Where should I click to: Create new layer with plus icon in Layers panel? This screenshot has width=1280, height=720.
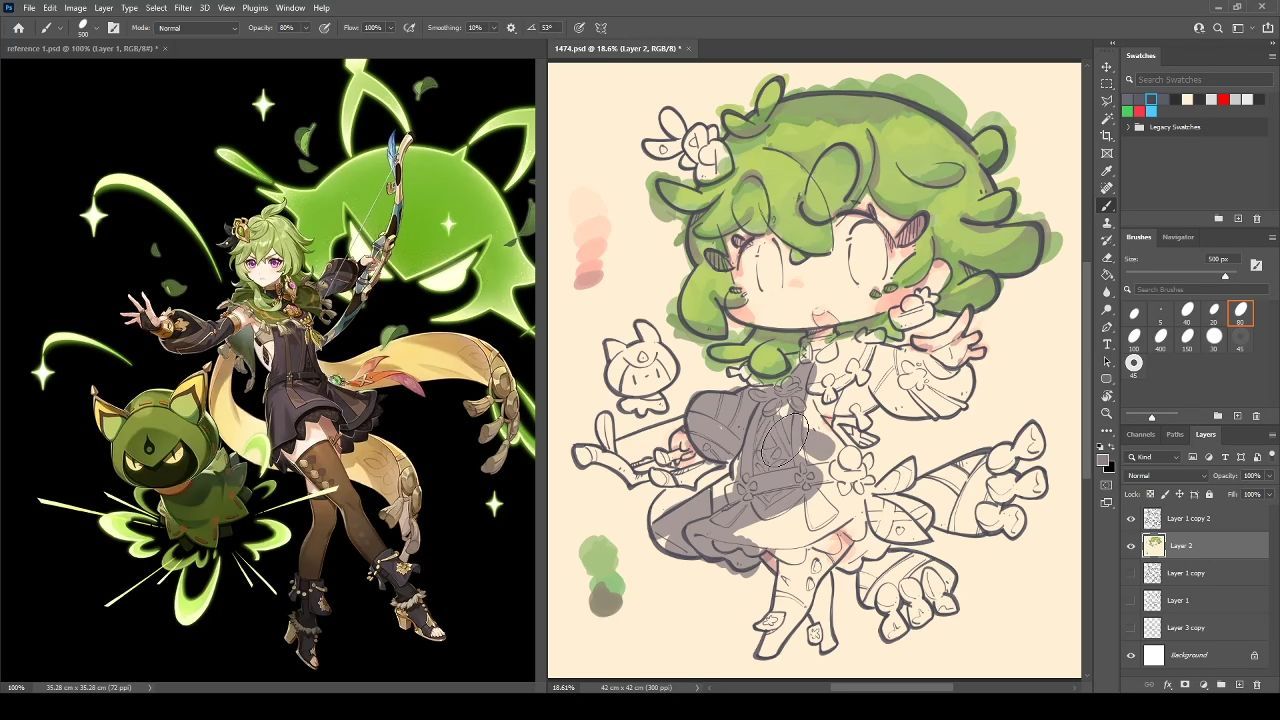[1239, 685]
